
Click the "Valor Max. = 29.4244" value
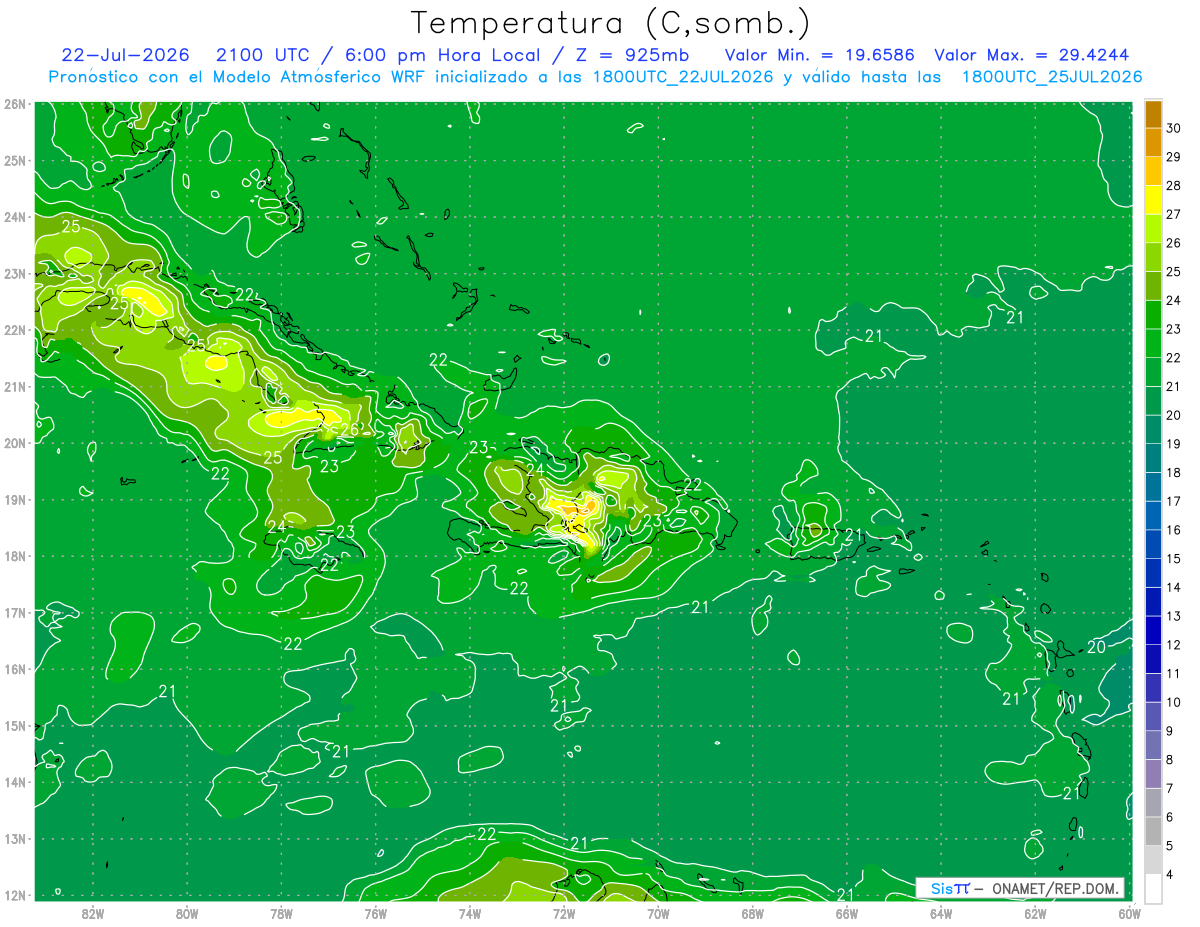coord(1034,54)
